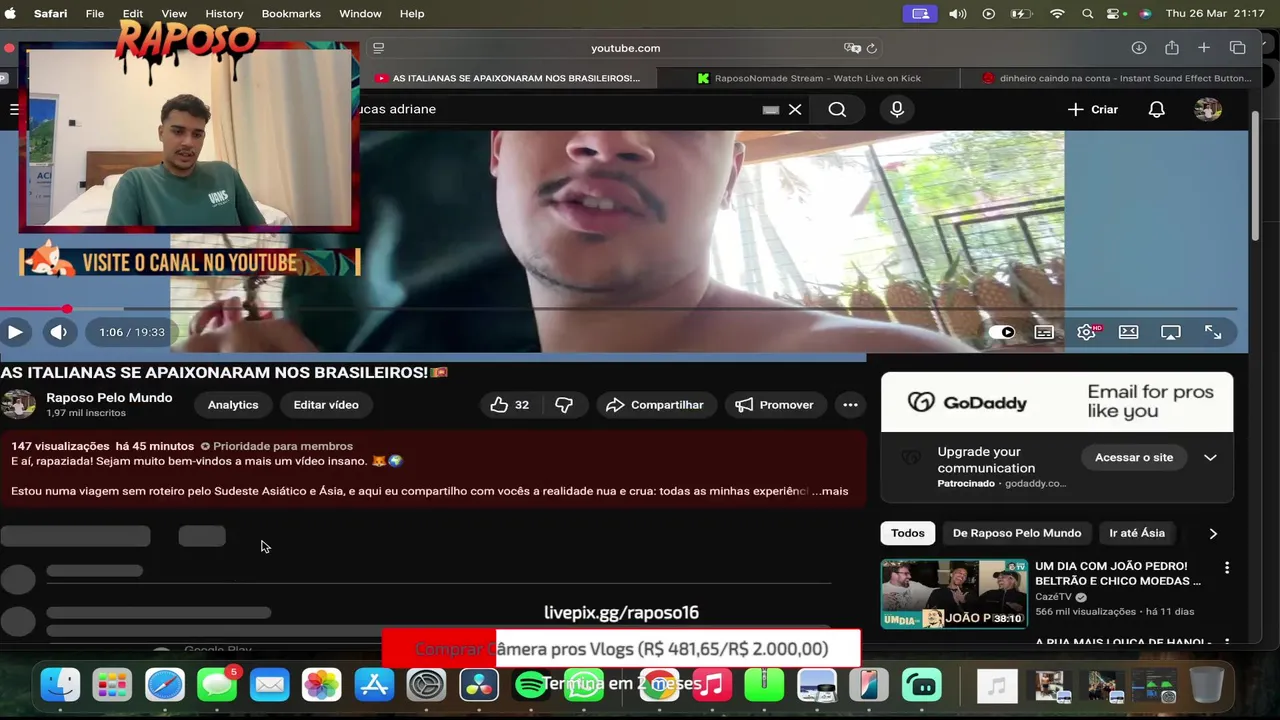Screen dimensions: 1280x720
Task: Expand the GoDaddy ad chevron
Action: (1210, 457)
